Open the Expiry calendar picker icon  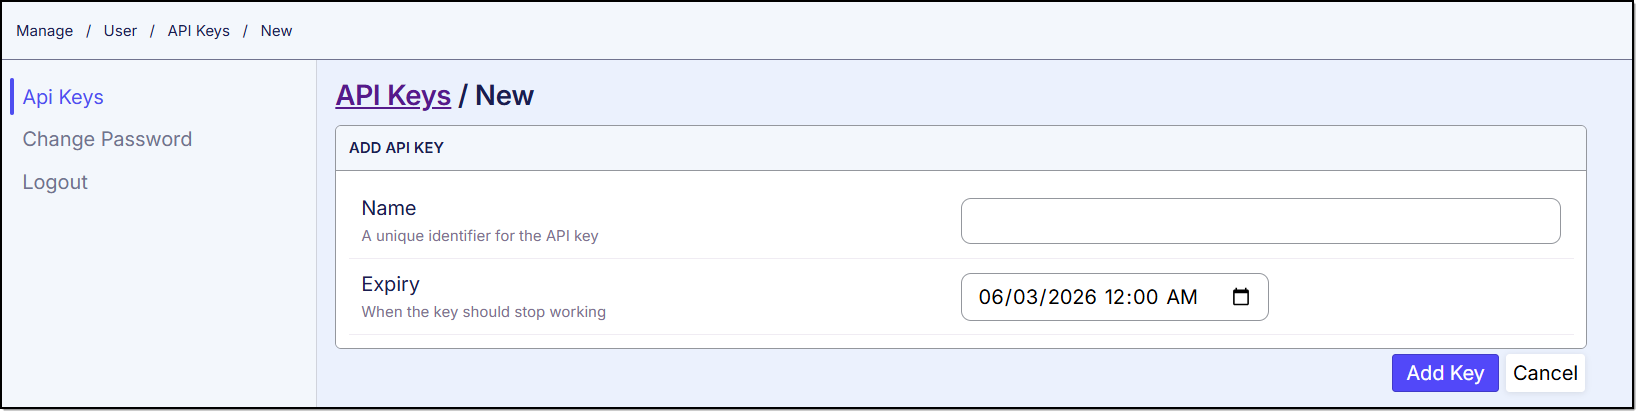1240,297
